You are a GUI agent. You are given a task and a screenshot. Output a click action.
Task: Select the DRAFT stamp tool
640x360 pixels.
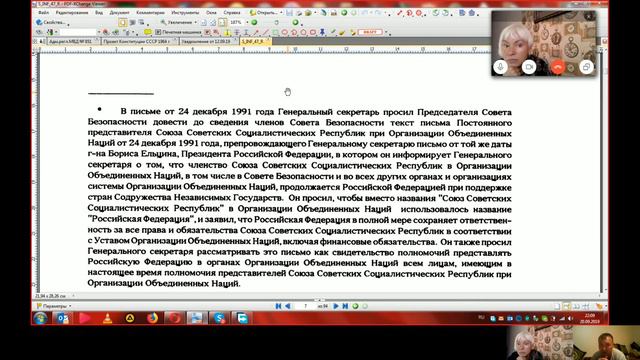pos(371,32)
